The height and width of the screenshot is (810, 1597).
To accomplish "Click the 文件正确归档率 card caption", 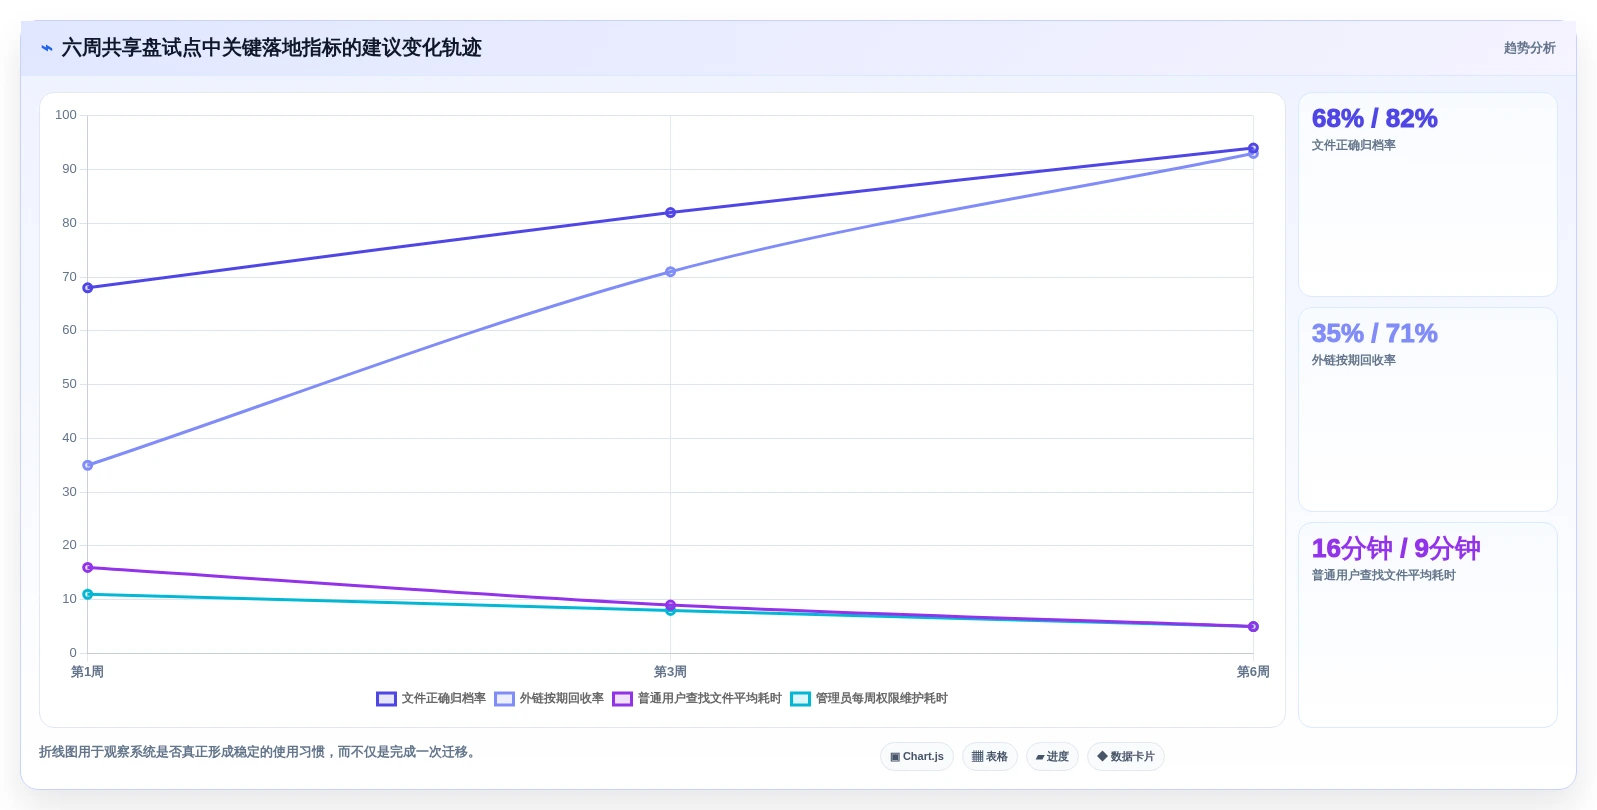I will coord(1353,145).
